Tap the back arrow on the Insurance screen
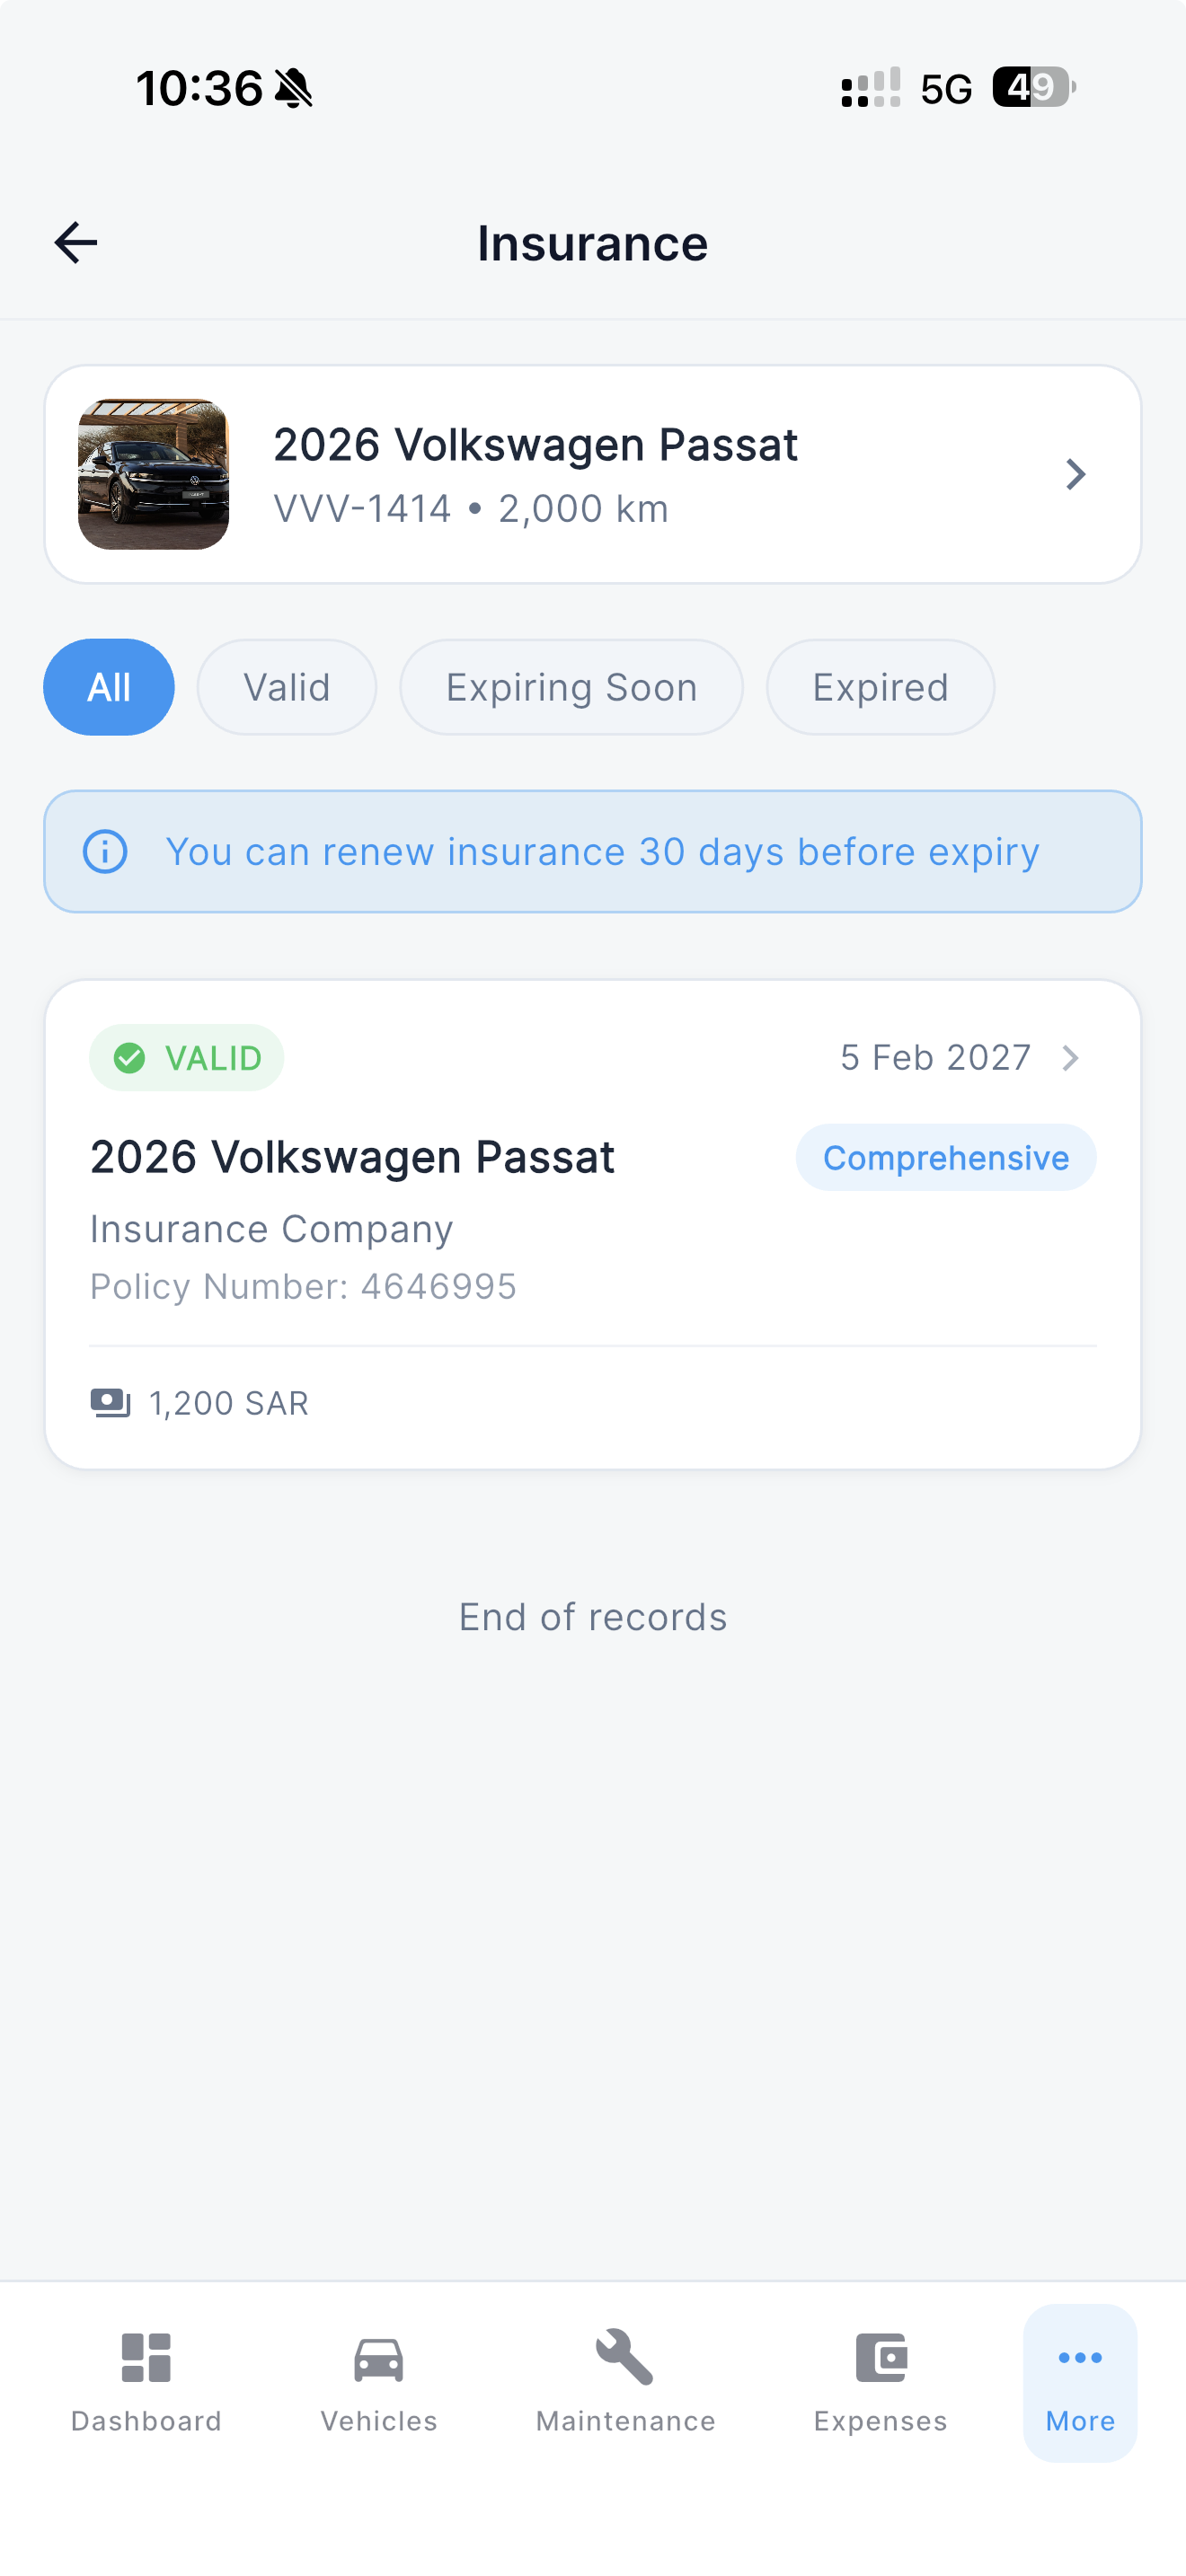 point(75,241)
